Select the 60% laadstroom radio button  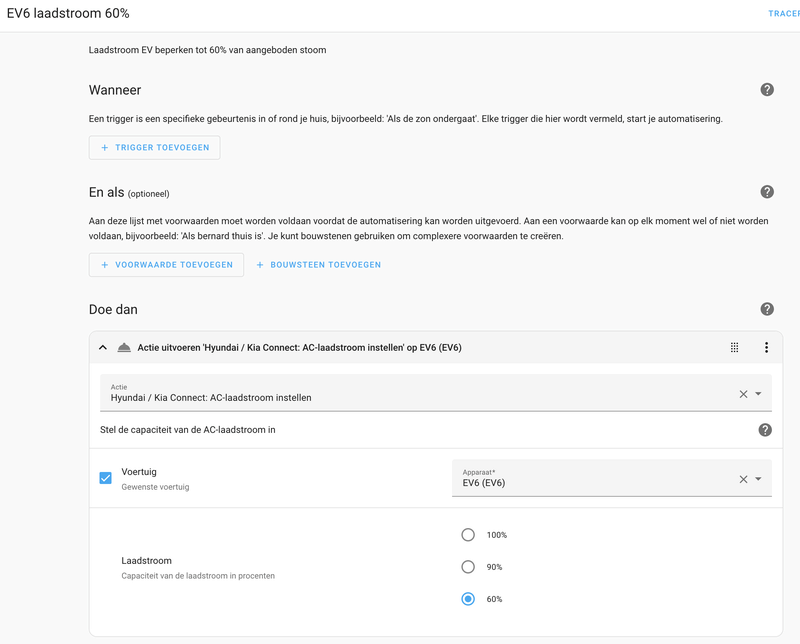468,599
